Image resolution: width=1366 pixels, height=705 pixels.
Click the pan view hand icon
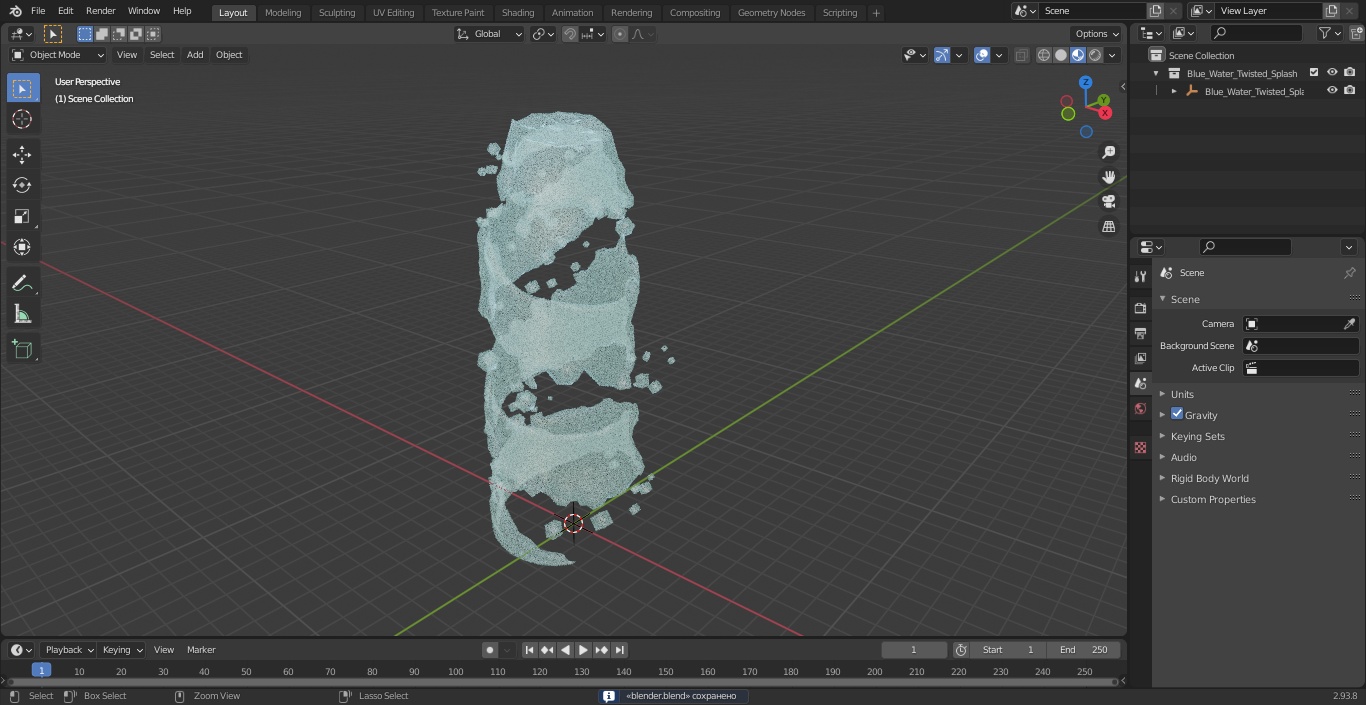coord(1108,177)
